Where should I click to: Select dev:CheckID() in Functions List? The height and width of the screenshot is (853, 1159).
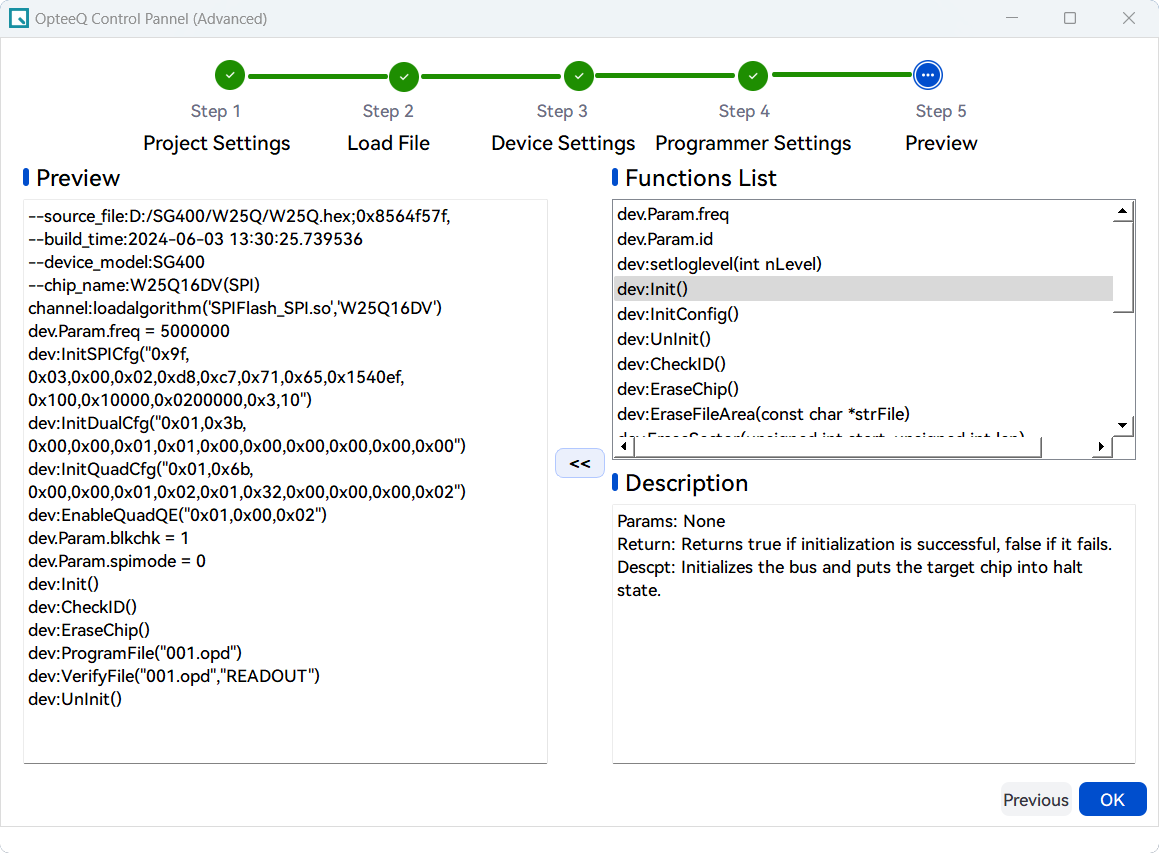coord(671,364)
